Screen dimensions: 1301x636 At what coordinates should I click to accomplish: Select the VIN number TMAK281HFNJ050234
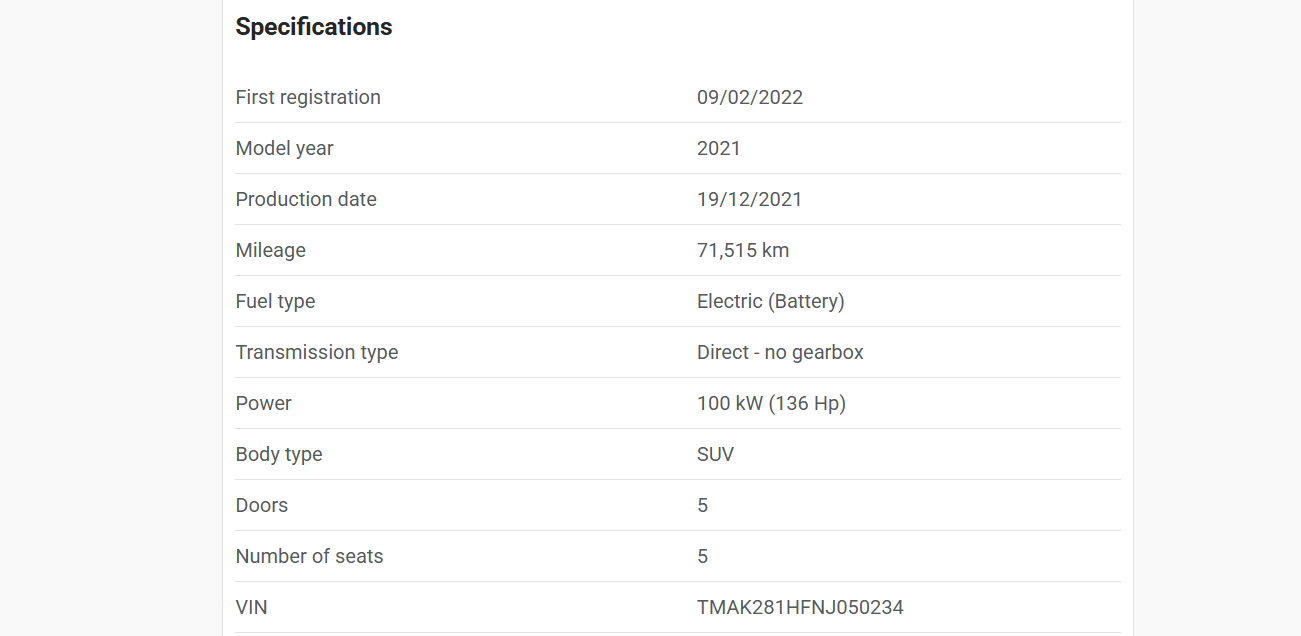800,607
